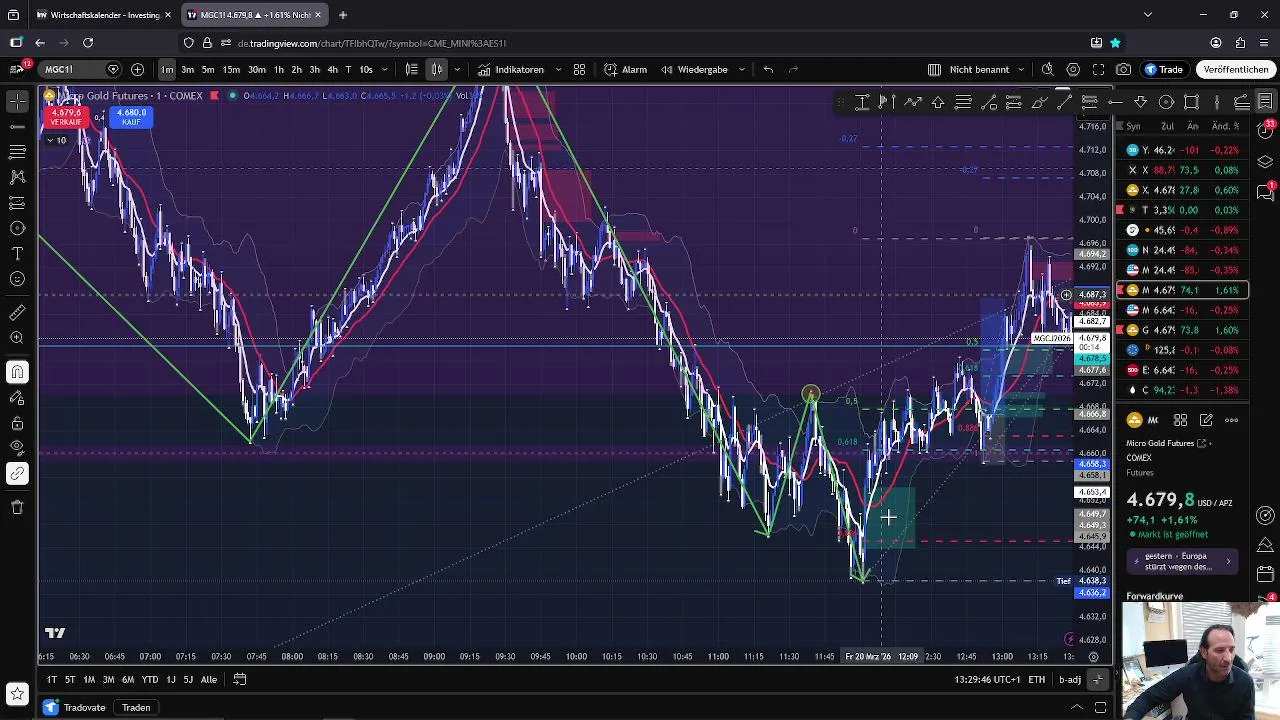Expand the chart type dropdown arrow

pos(457,69)
